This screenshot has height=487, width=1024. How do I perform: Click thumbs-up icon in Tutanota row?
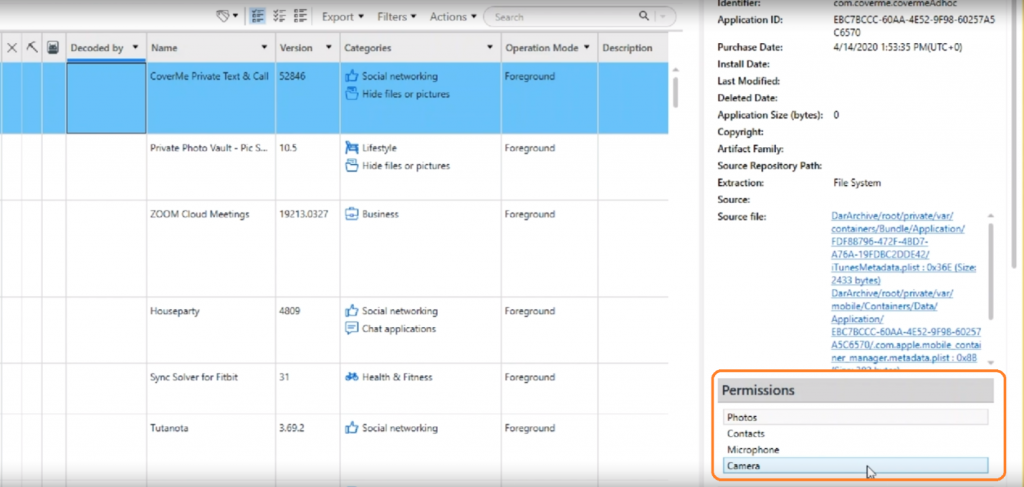[352, 428]
